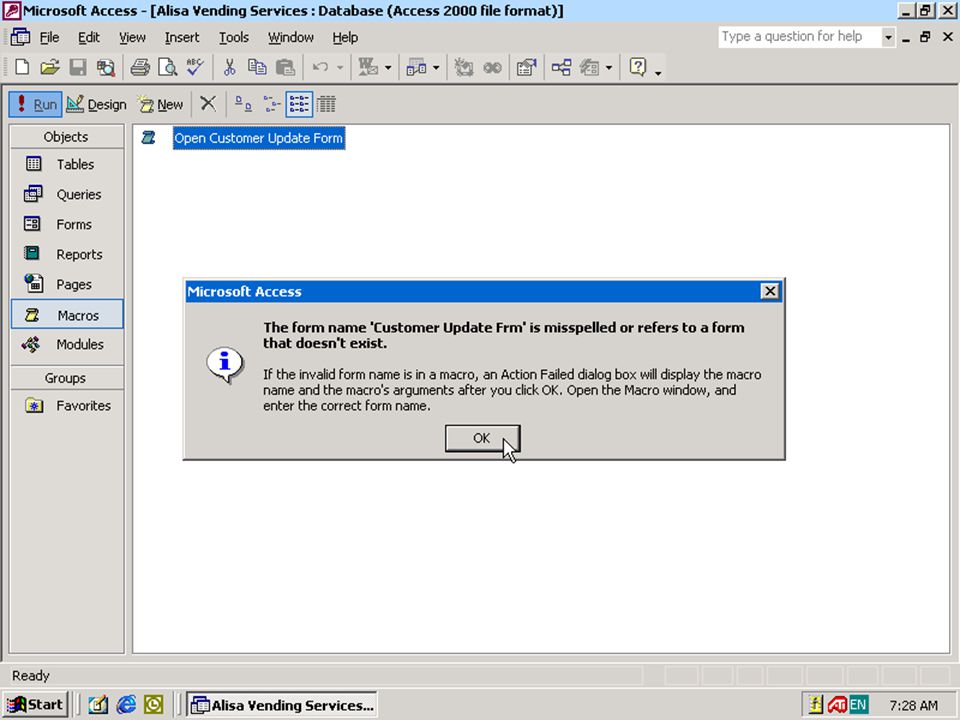Switch to Small Icons view
Screen dimensions: 960x720
[x=271, y=104]
